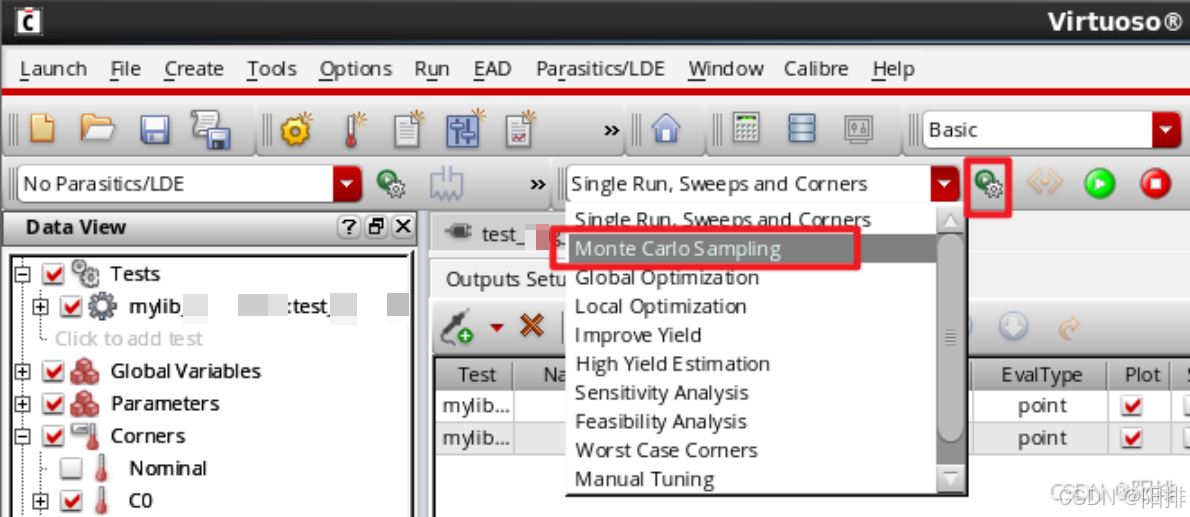Click the run mode dropdown arrow
The image size is (1190, 517).
pos(943,184)
